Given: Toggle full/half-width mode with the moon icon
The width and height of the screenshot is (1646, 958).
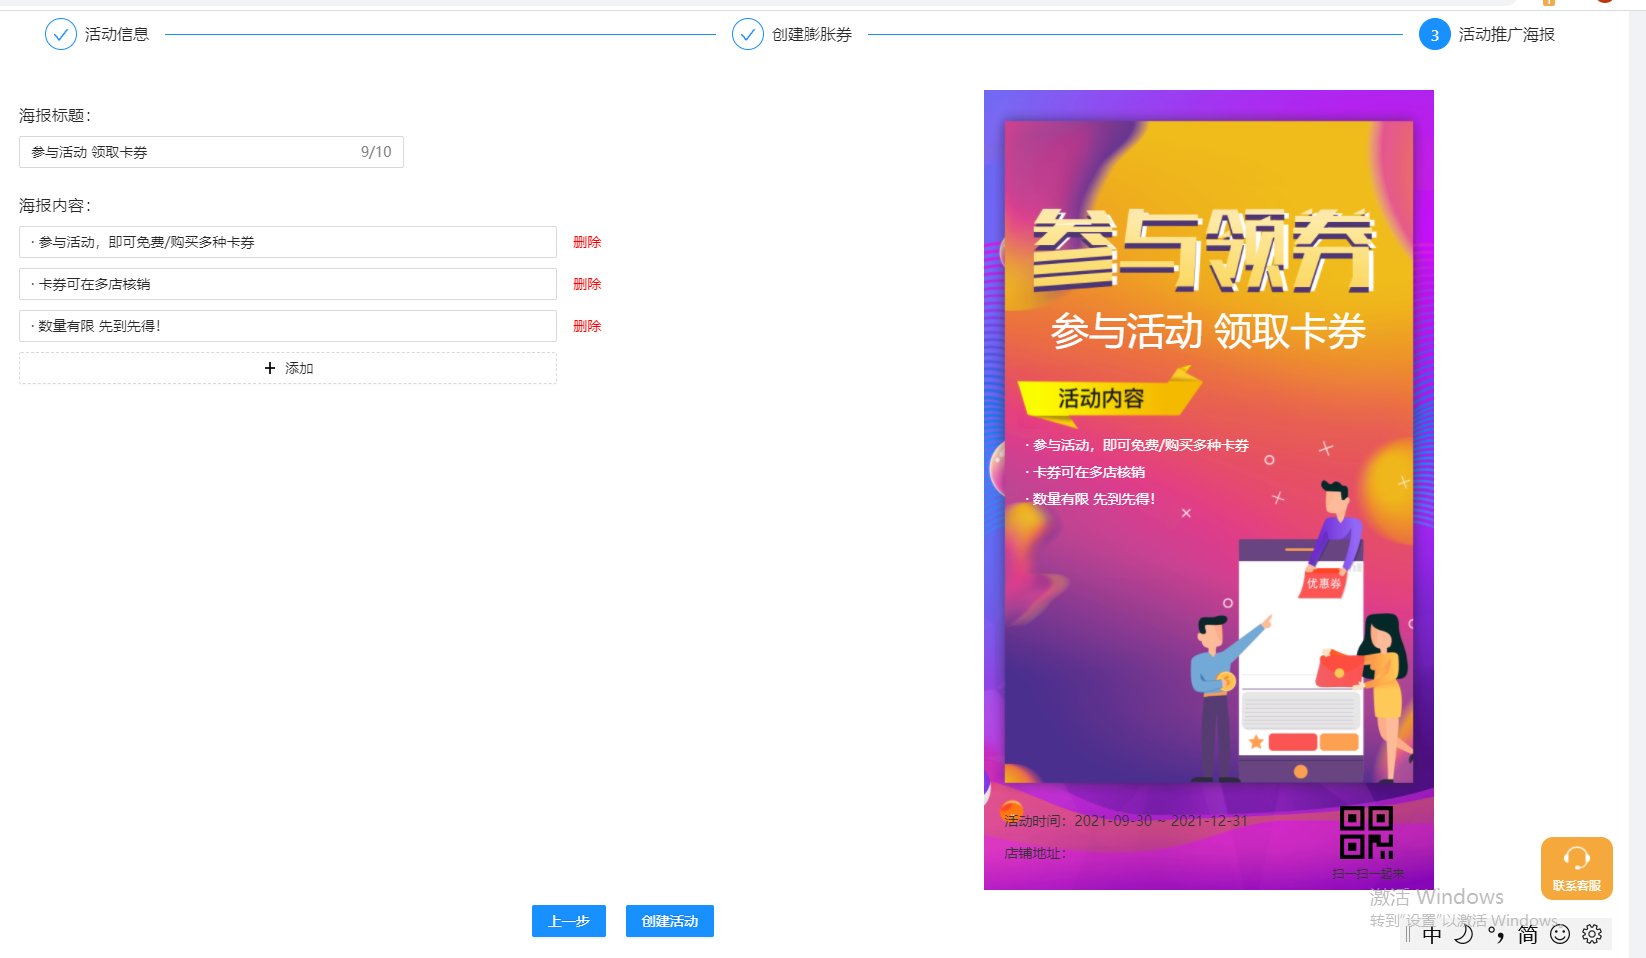Looking at the screenshot, I should pos(1462,935).
